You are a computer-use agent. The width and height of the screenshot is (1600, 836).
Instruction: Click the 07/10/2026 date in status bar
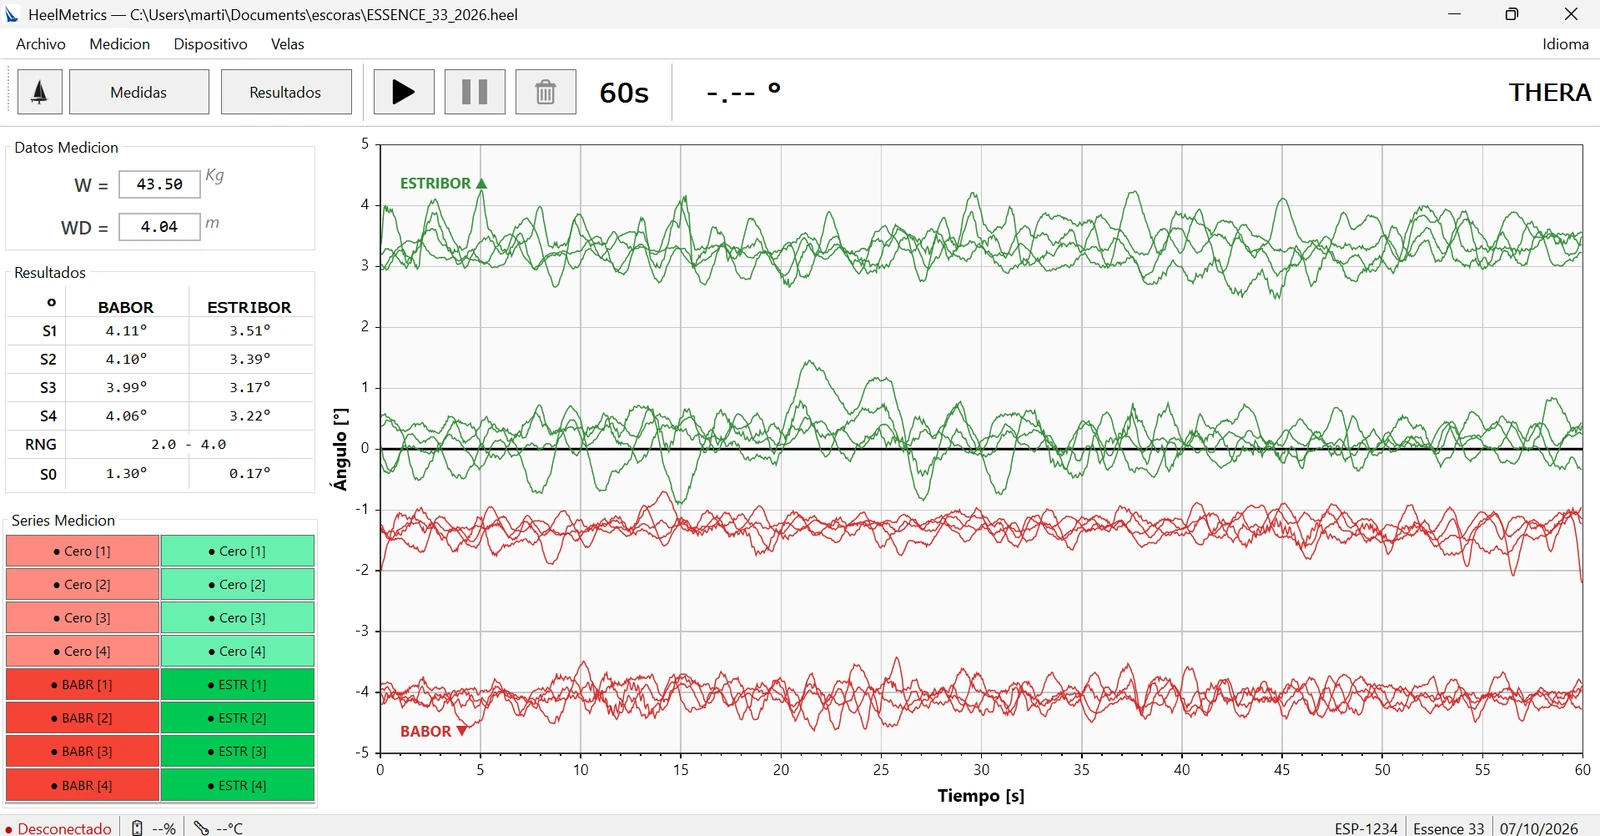(x=1539, y=828)
